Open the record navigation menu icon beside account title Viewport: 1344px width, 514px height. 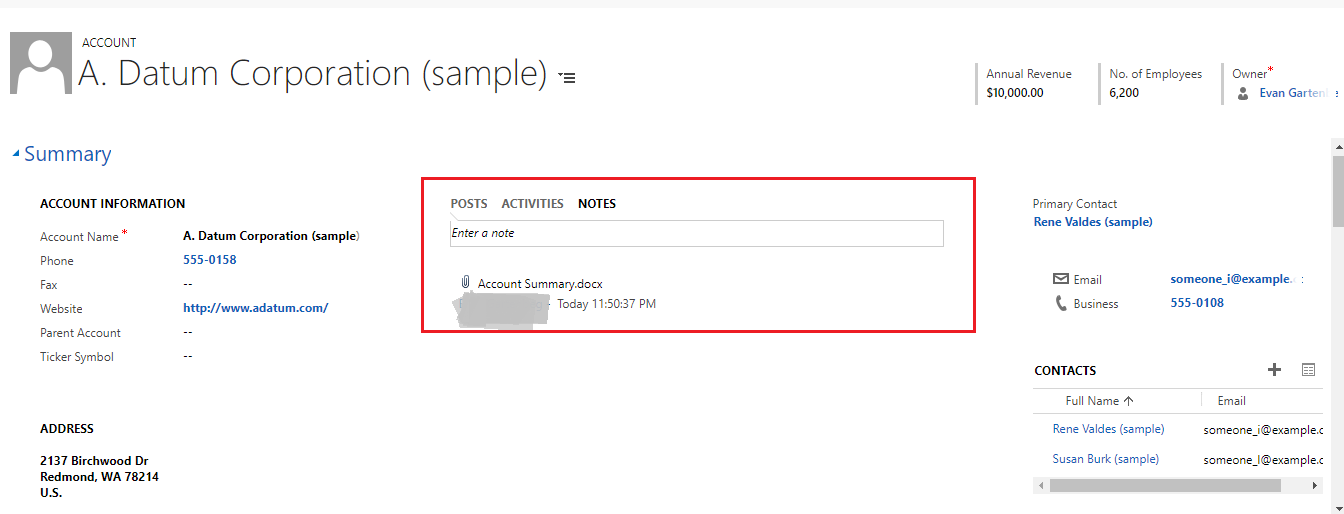(568, 77)
